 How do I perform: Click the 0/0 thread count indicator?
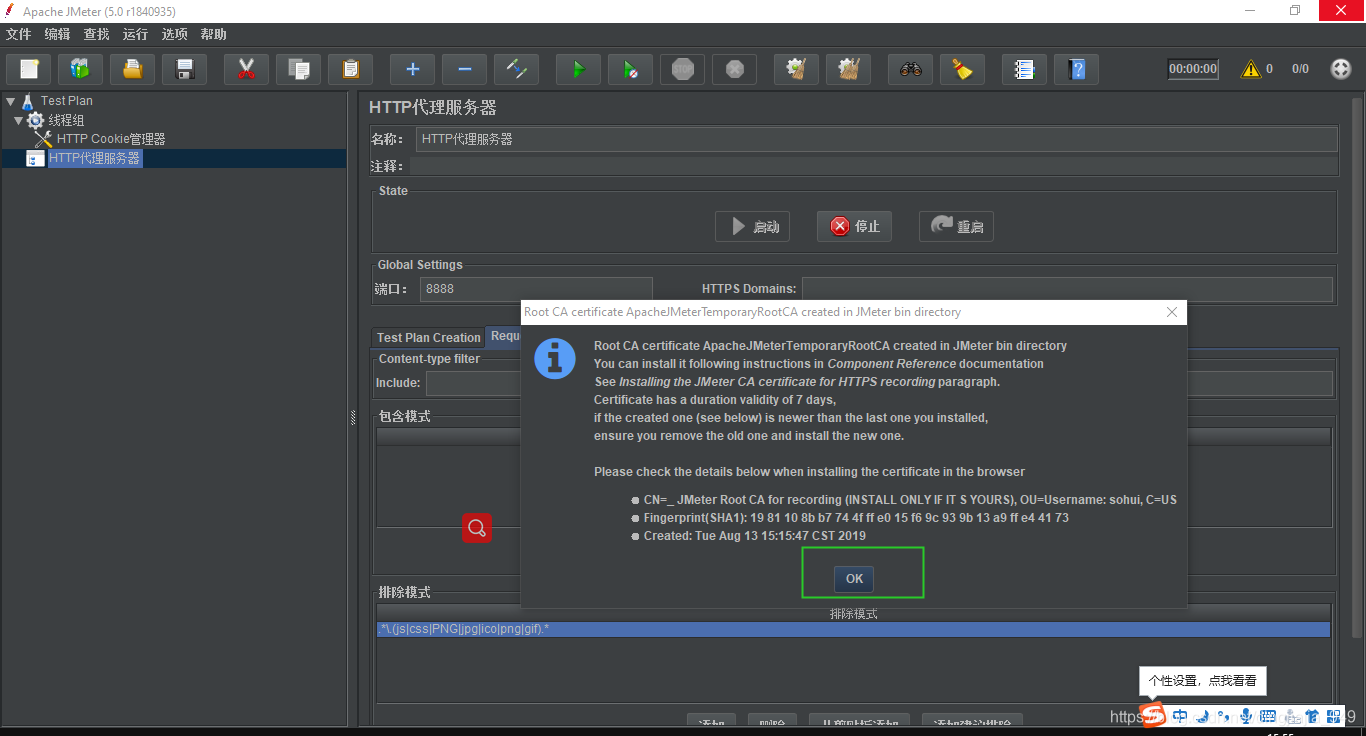1300,69
